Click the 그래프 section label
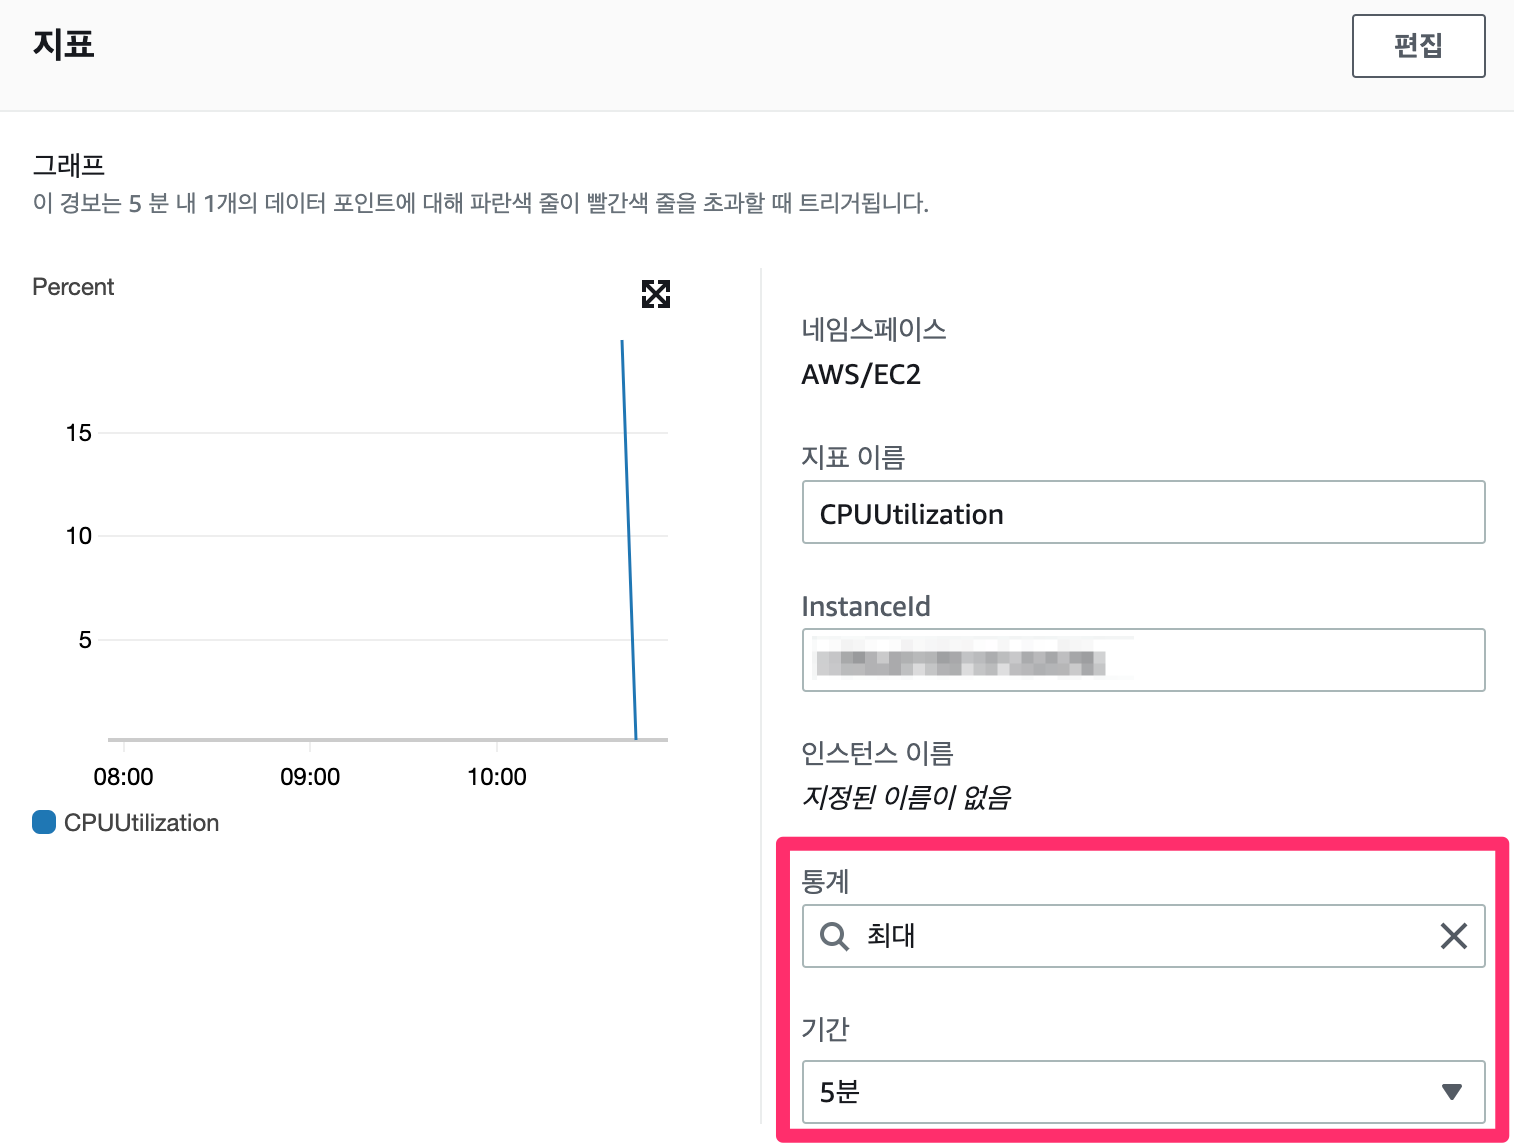Viewport: 1514px width, 1146px height. click(67, 164)
